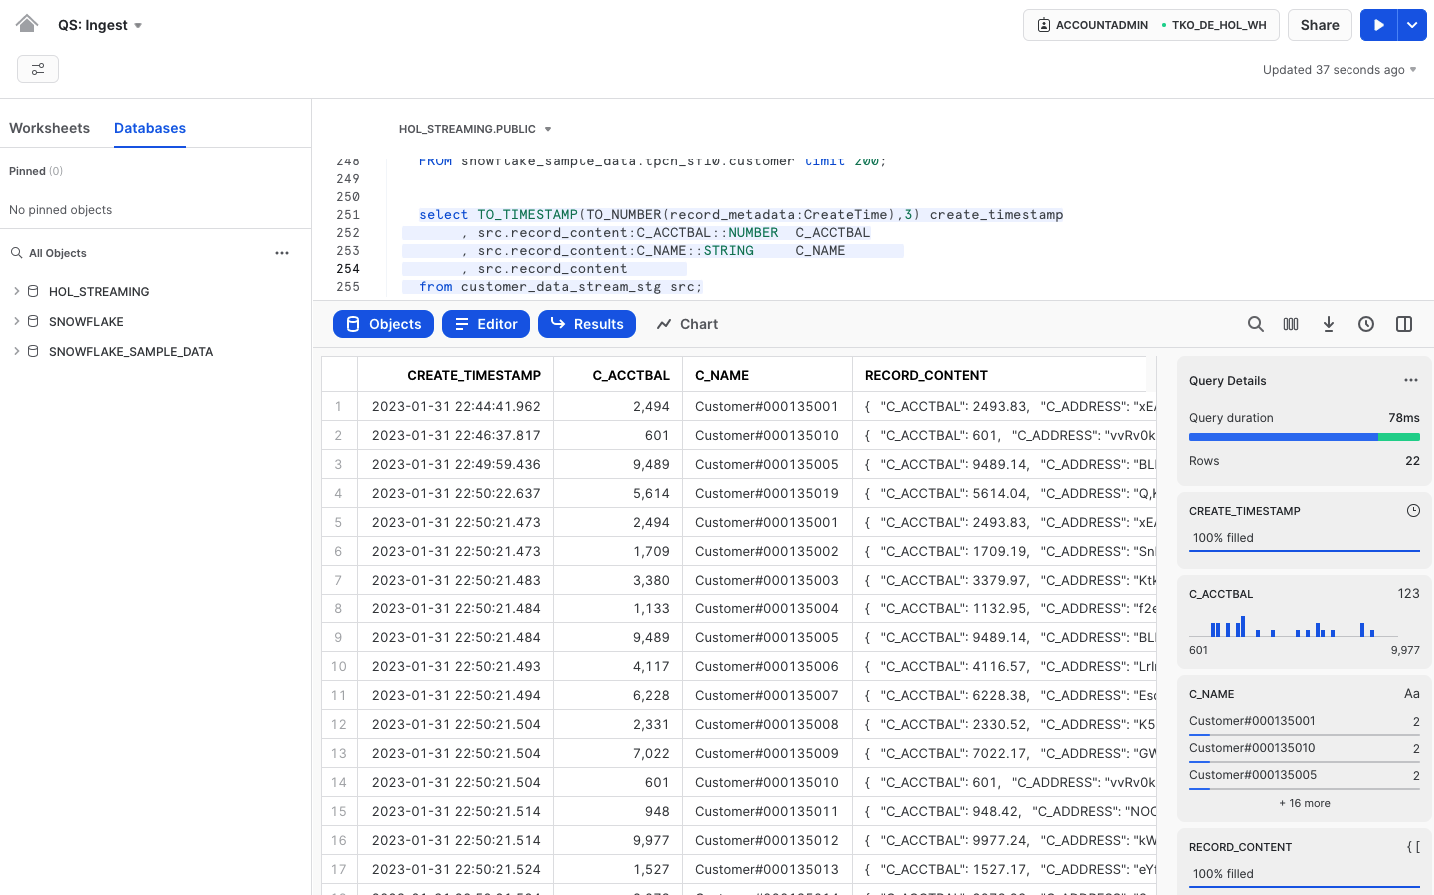Filter by Customer#000135005 in C_NAME card
Screen dimensions: 1434x895
[1304, 777]
